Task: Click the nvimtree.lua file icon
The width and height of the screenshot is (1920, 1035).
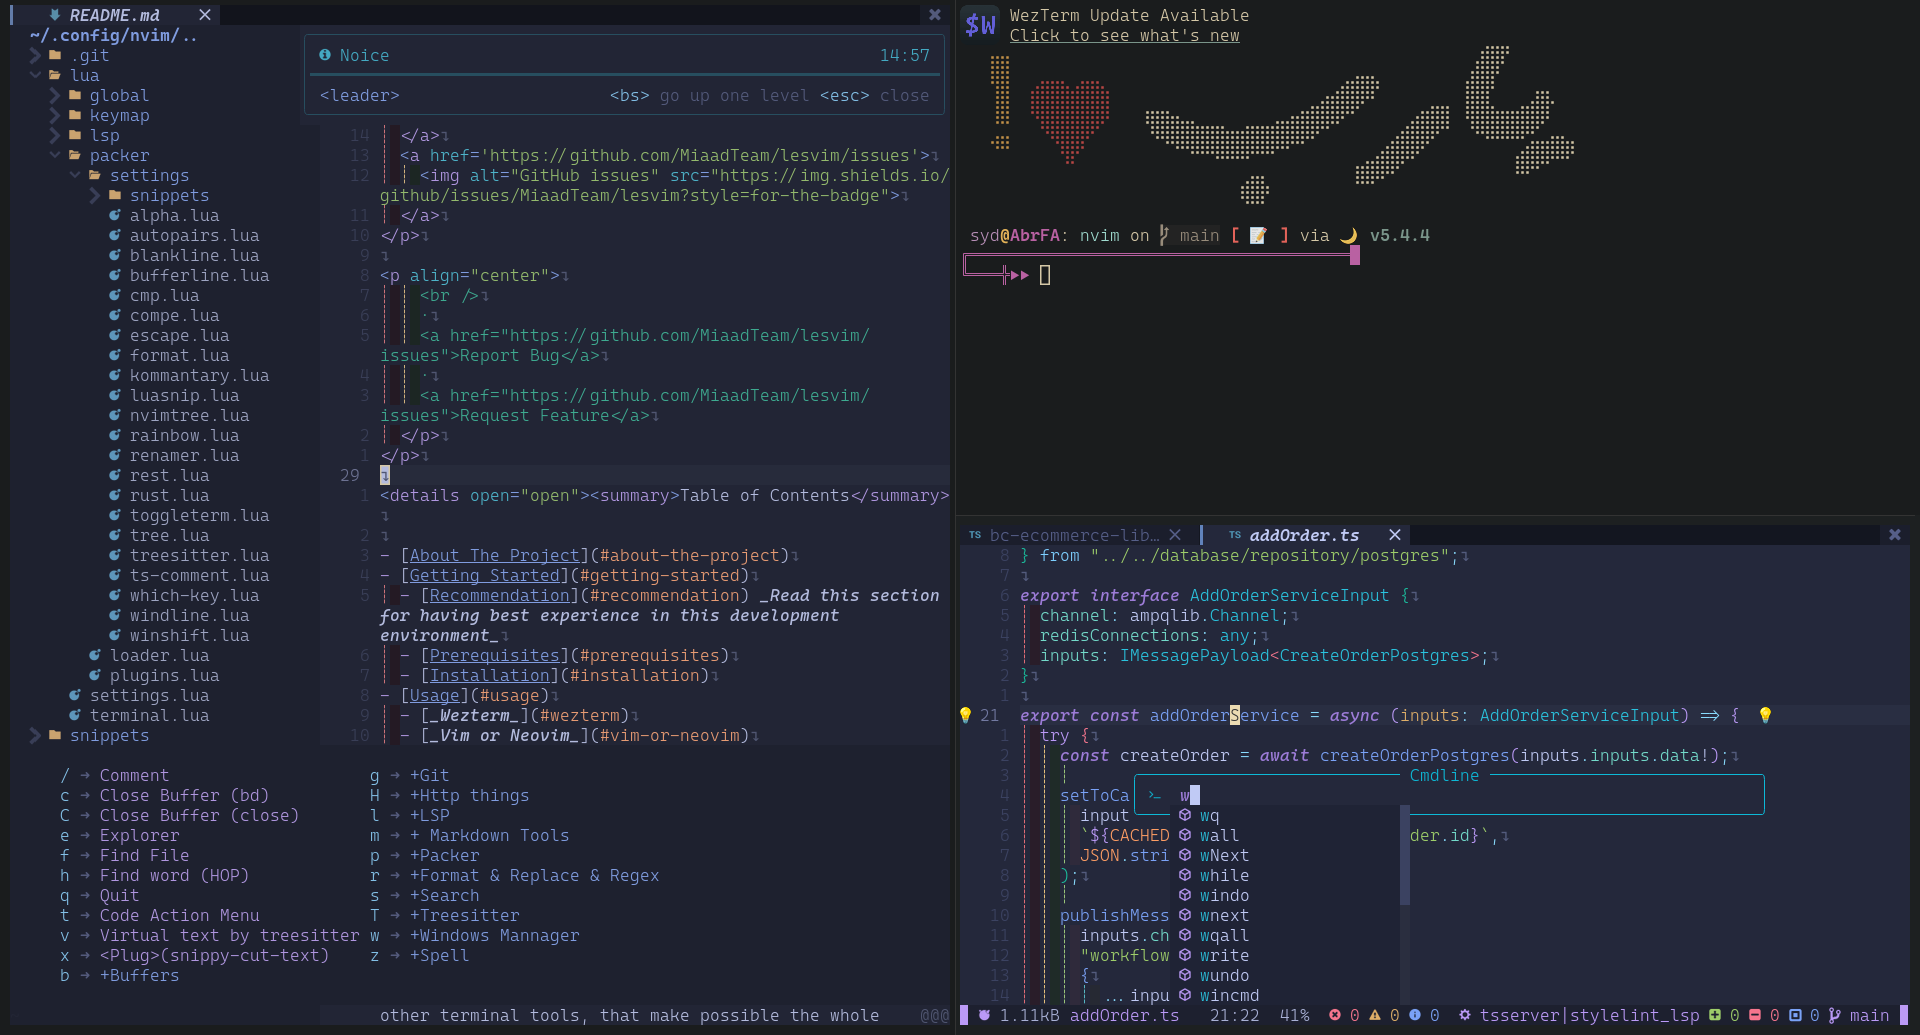Action: [115, 415]
